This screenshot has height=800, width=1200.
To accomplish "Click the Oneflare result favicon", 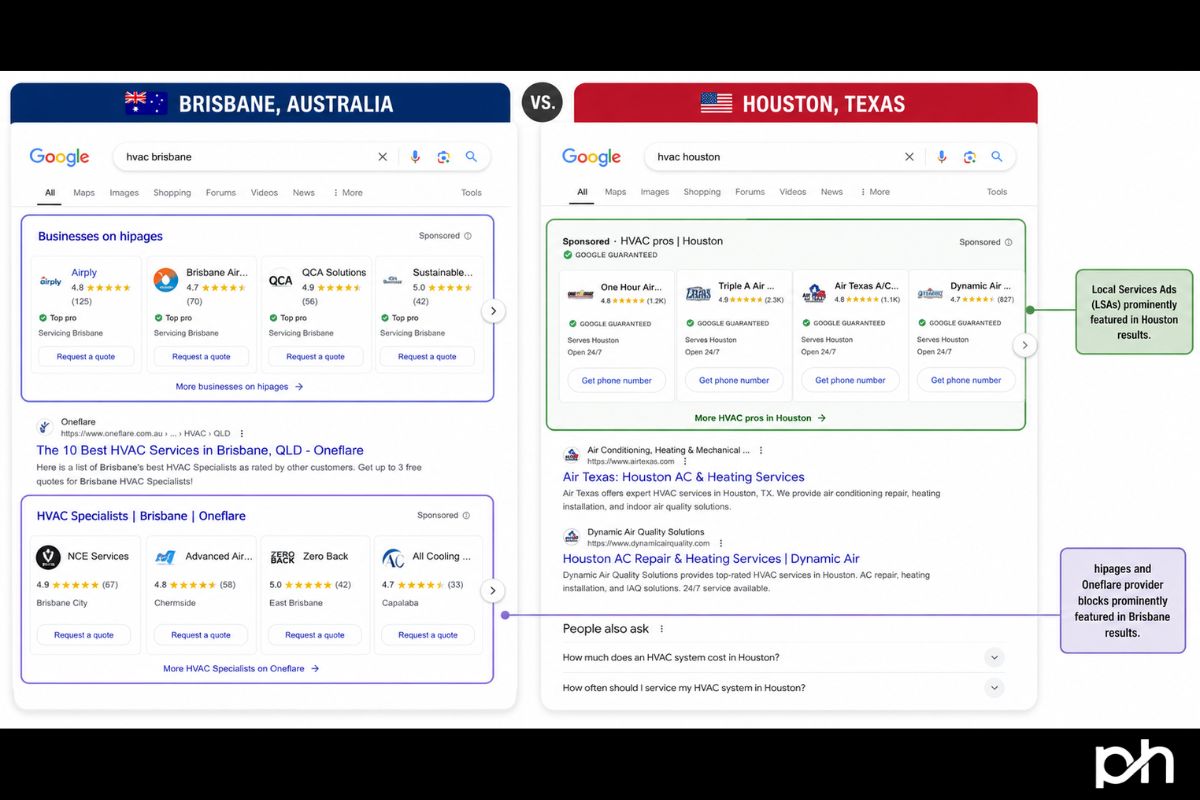I will click(45, 427).
